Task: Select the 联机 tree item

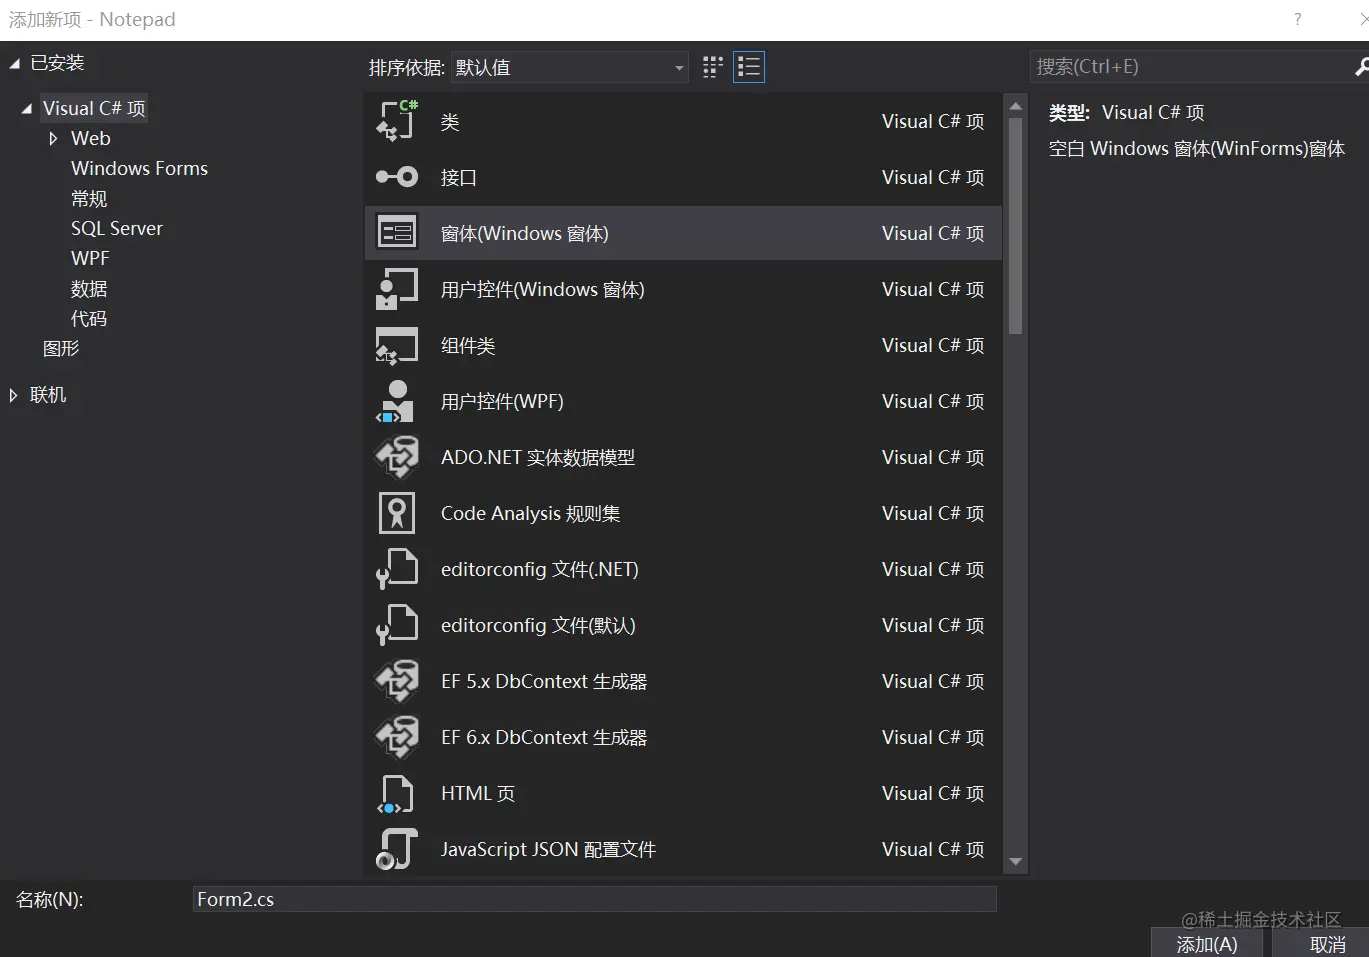Action: click(48, 394)
